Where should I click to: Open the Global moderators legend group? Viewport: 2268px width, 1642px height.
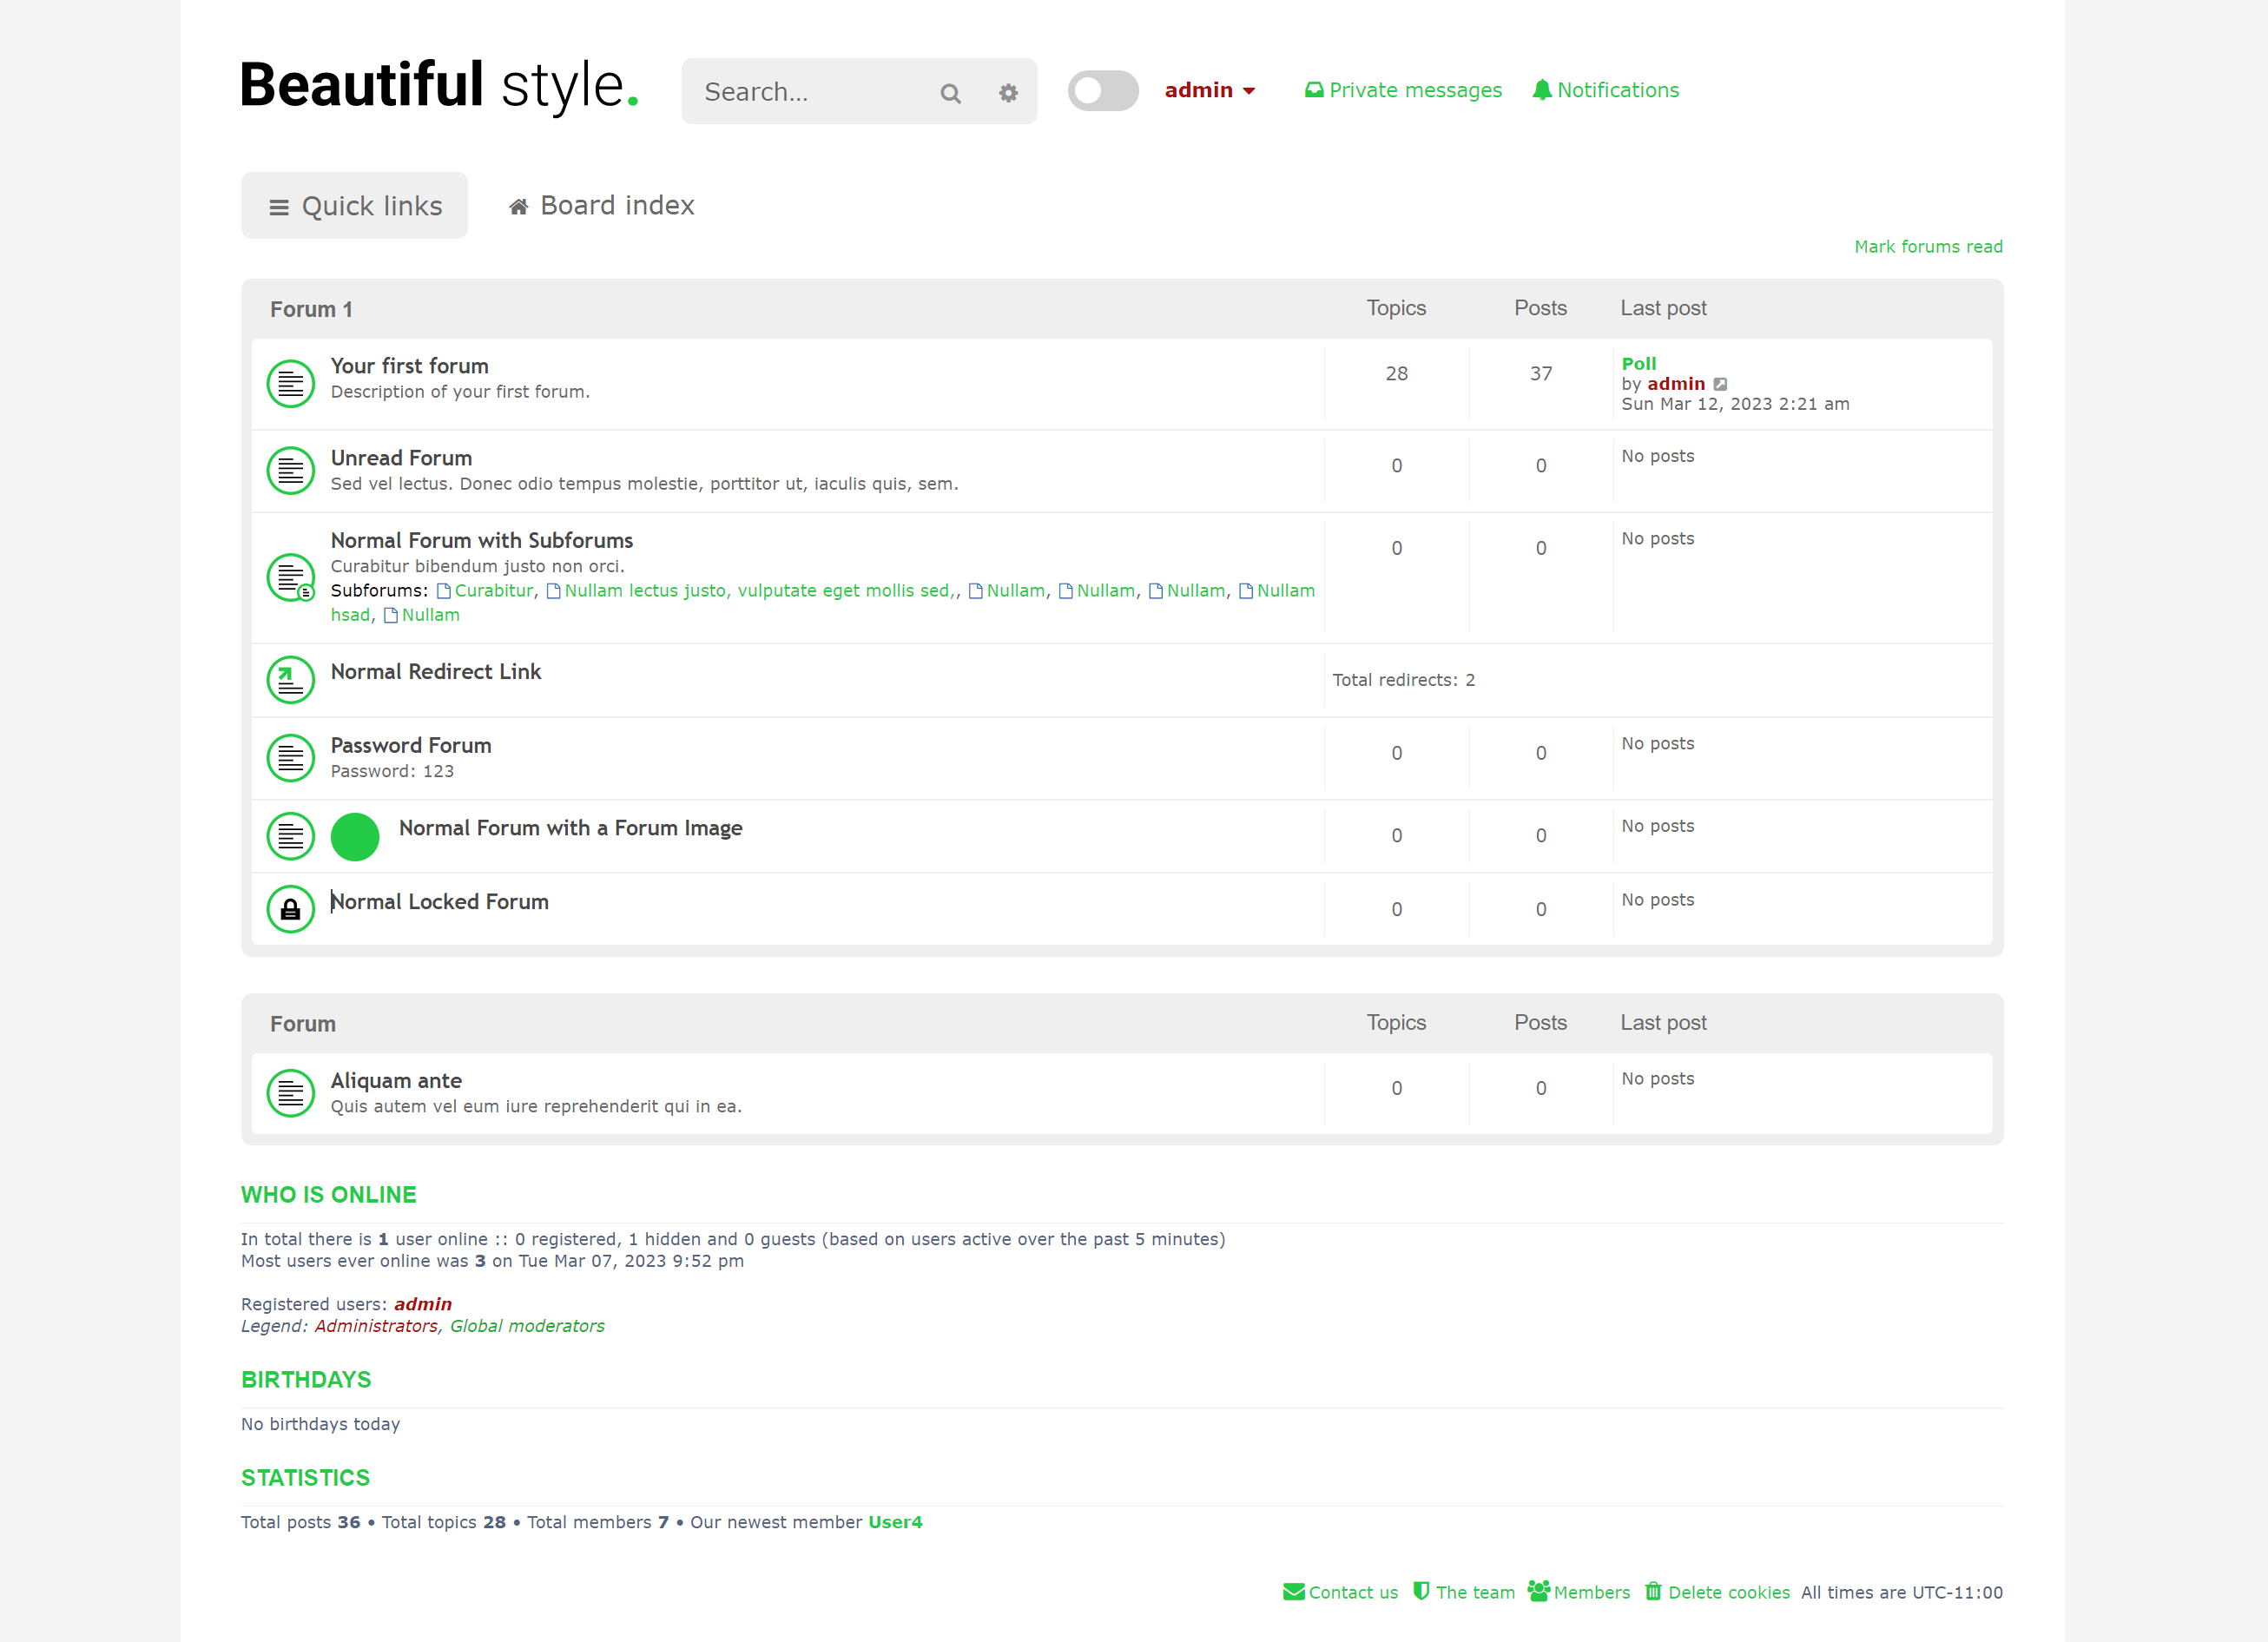click(527, 1326)
